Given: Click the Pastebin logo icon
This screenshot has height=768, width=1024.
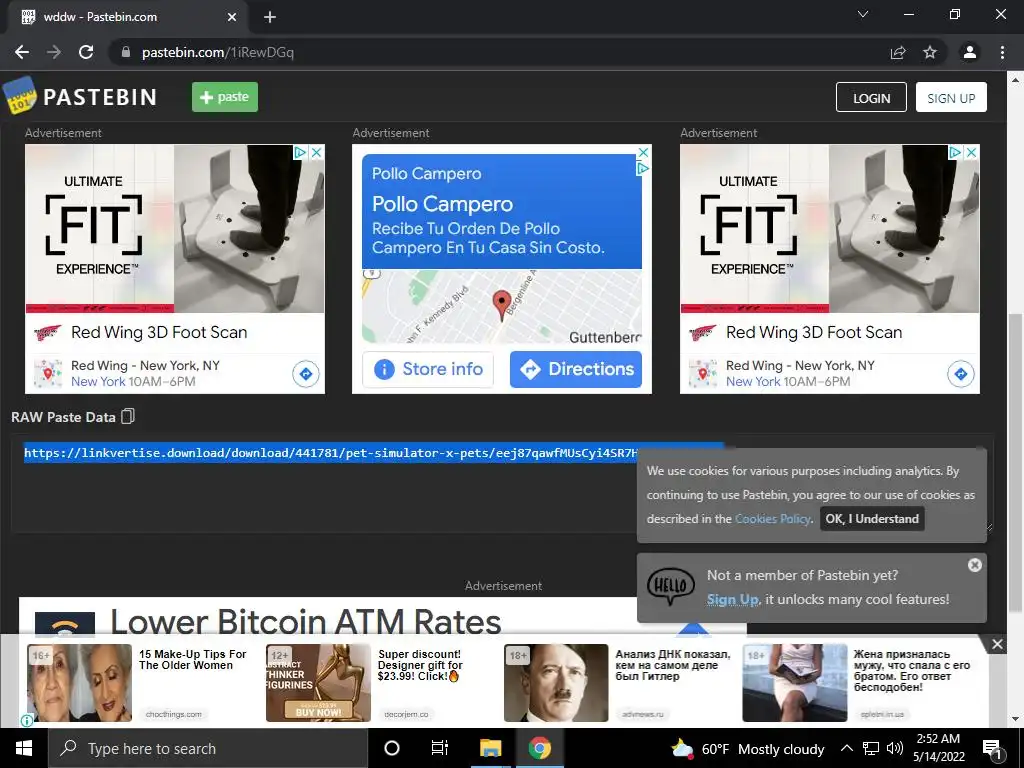Looking at the screenshot, I should [x=20, y=96].
